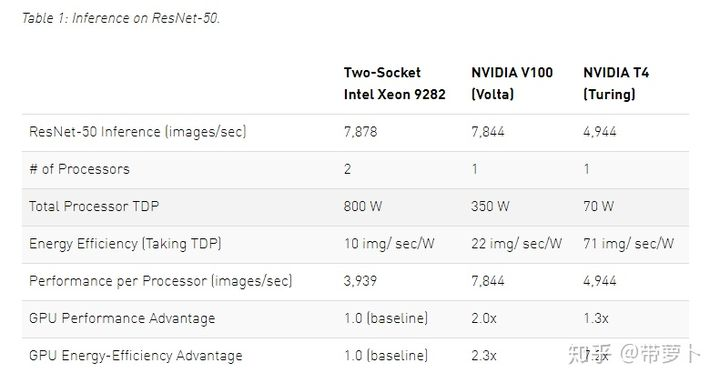
Task: Click the 2.0x performance advantage cell
Action: point(484,318)
